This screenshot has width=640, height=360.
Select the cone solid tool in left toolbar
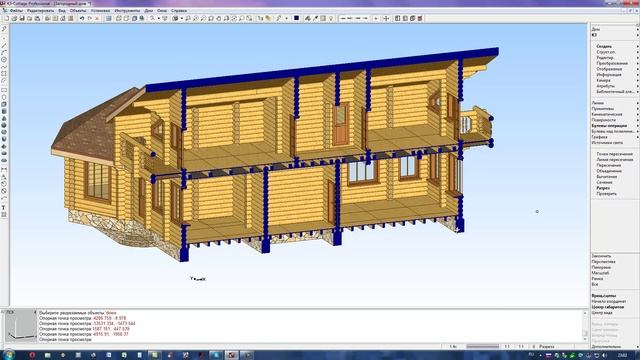(x=4, y=118)
